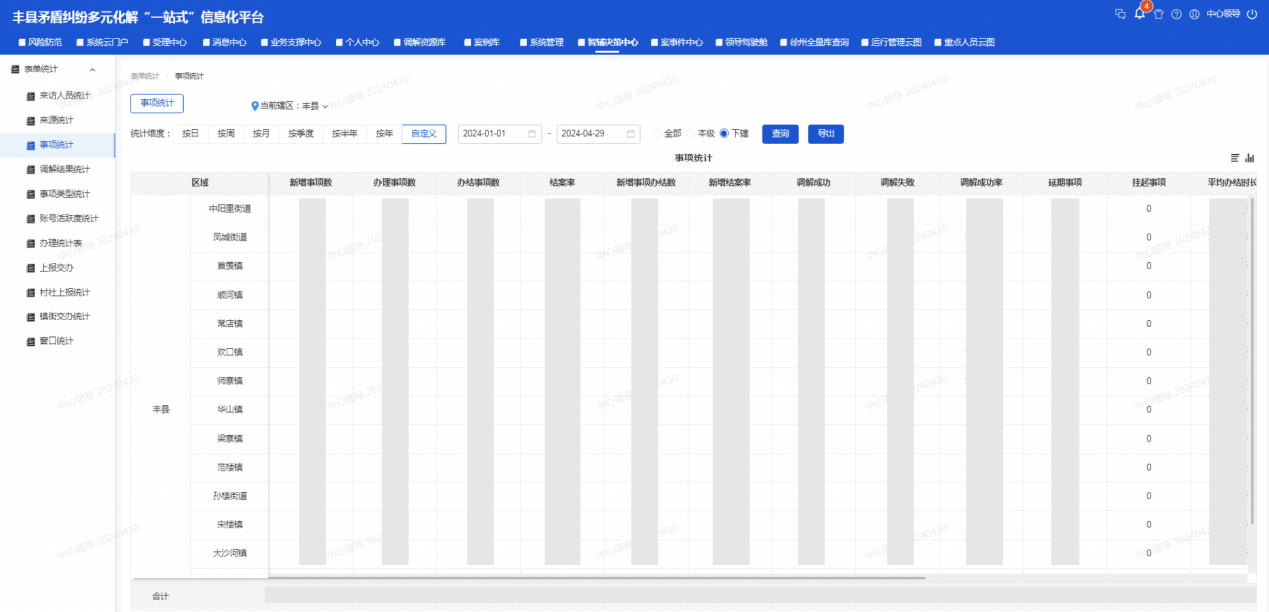Image resolution: width=1269 pixels, height=612 pixels.
Task: Click the 导出 export button
Action: 825,134
